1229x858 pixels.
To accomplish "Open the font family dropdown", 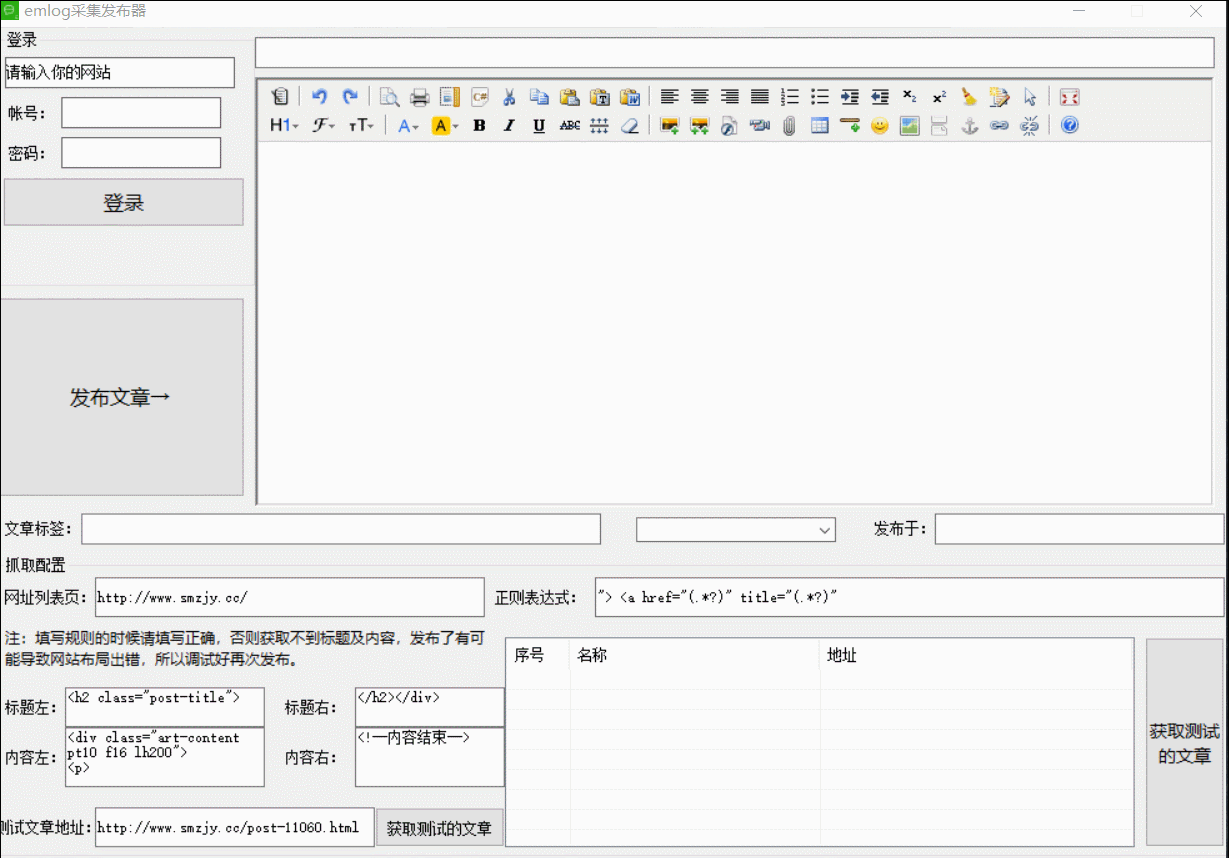I will (x=324, y=126).
